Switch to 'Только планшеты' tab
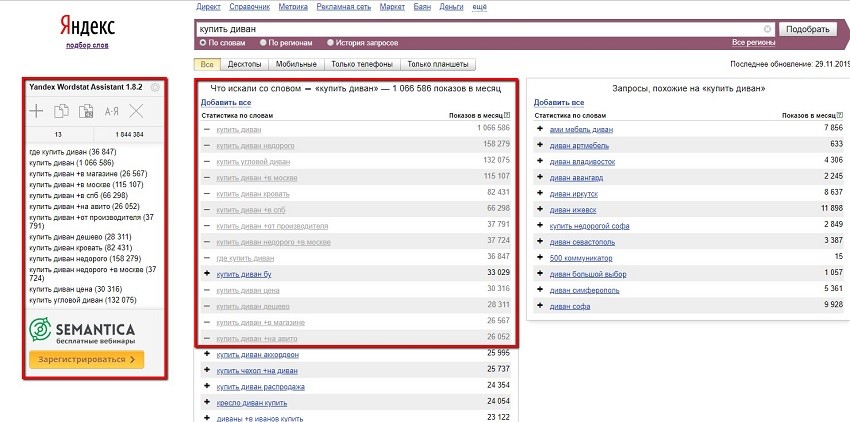 coord(437,65)
